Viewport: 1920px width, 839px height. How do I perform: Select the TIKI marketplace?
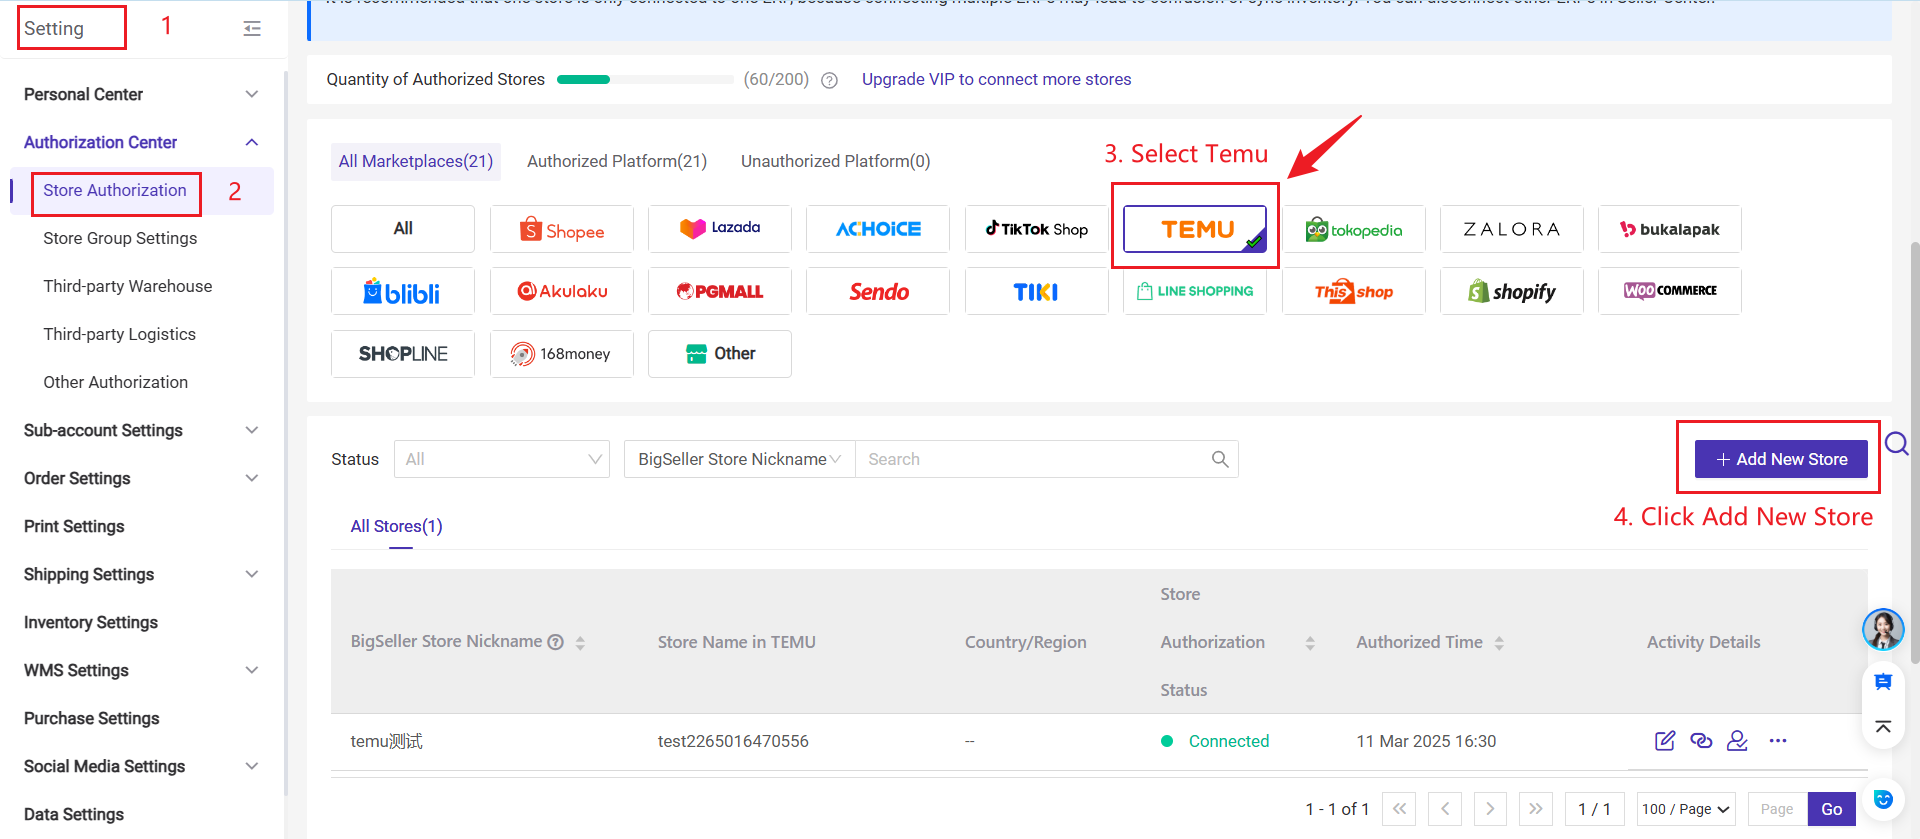(1037, 291)
